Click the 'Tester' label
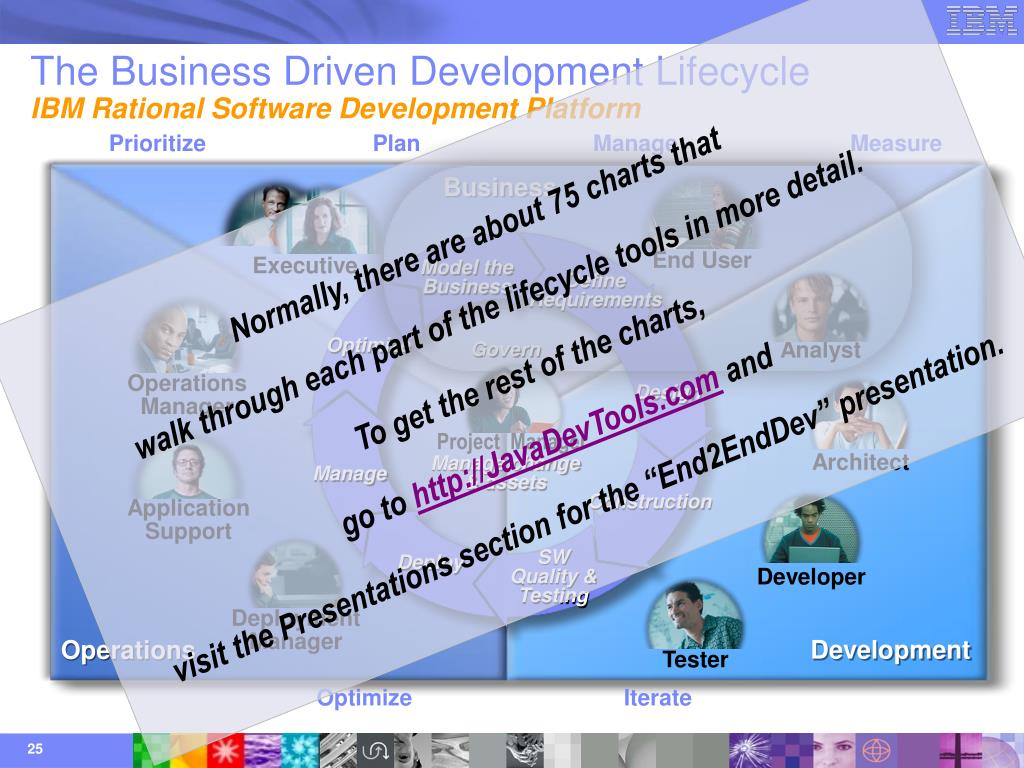This screenshot has height=768, width=1024. [695, 660]
